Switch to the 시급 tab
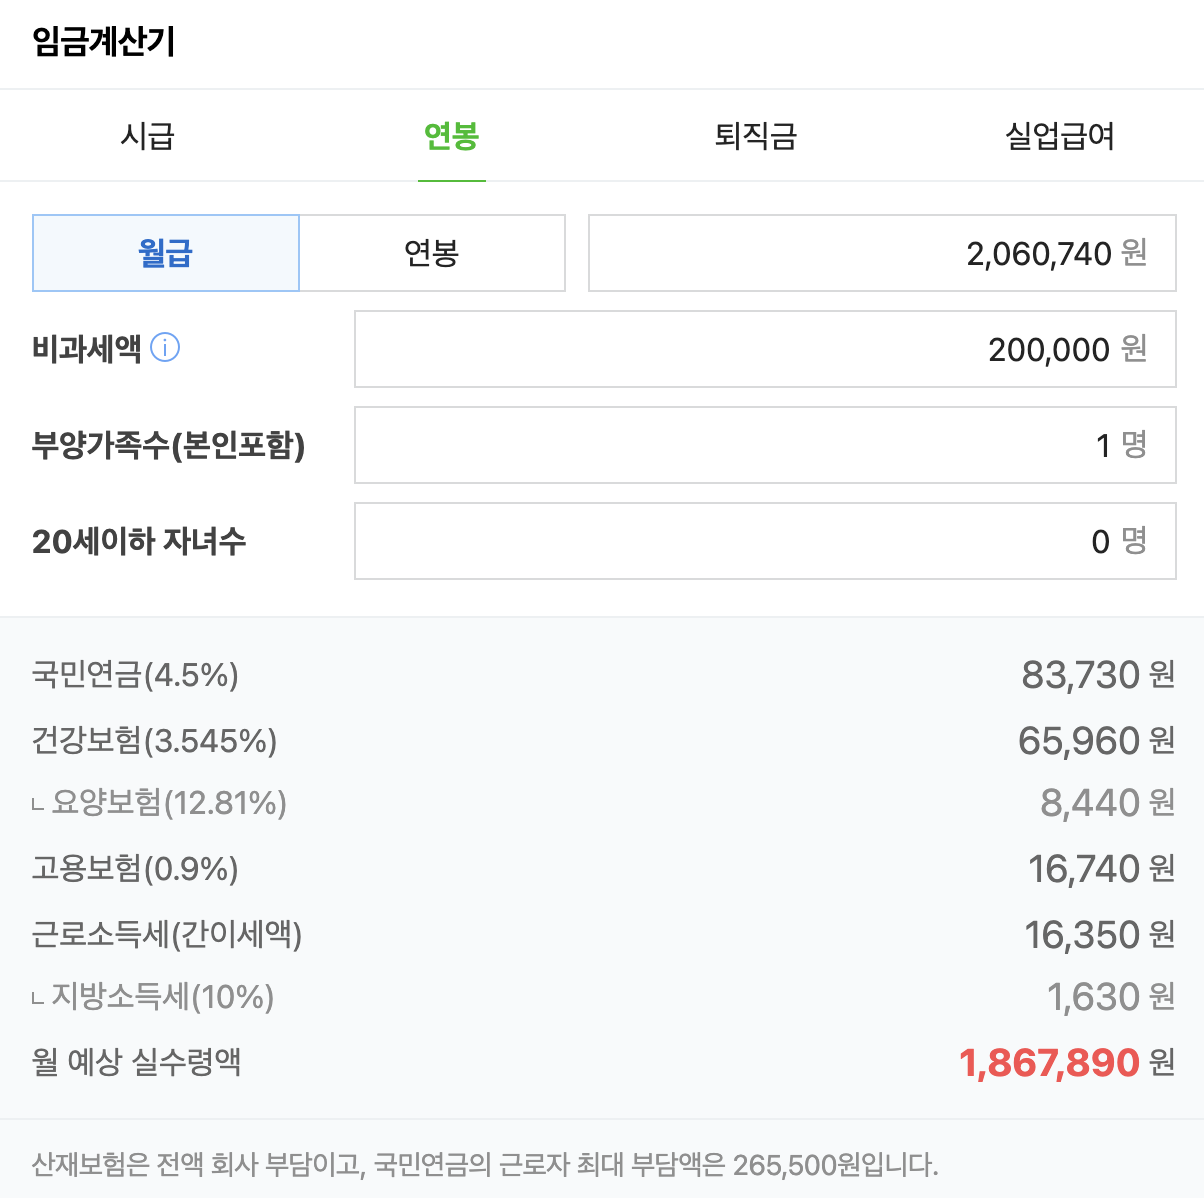 pyautogui.click(x=148, y=137)
